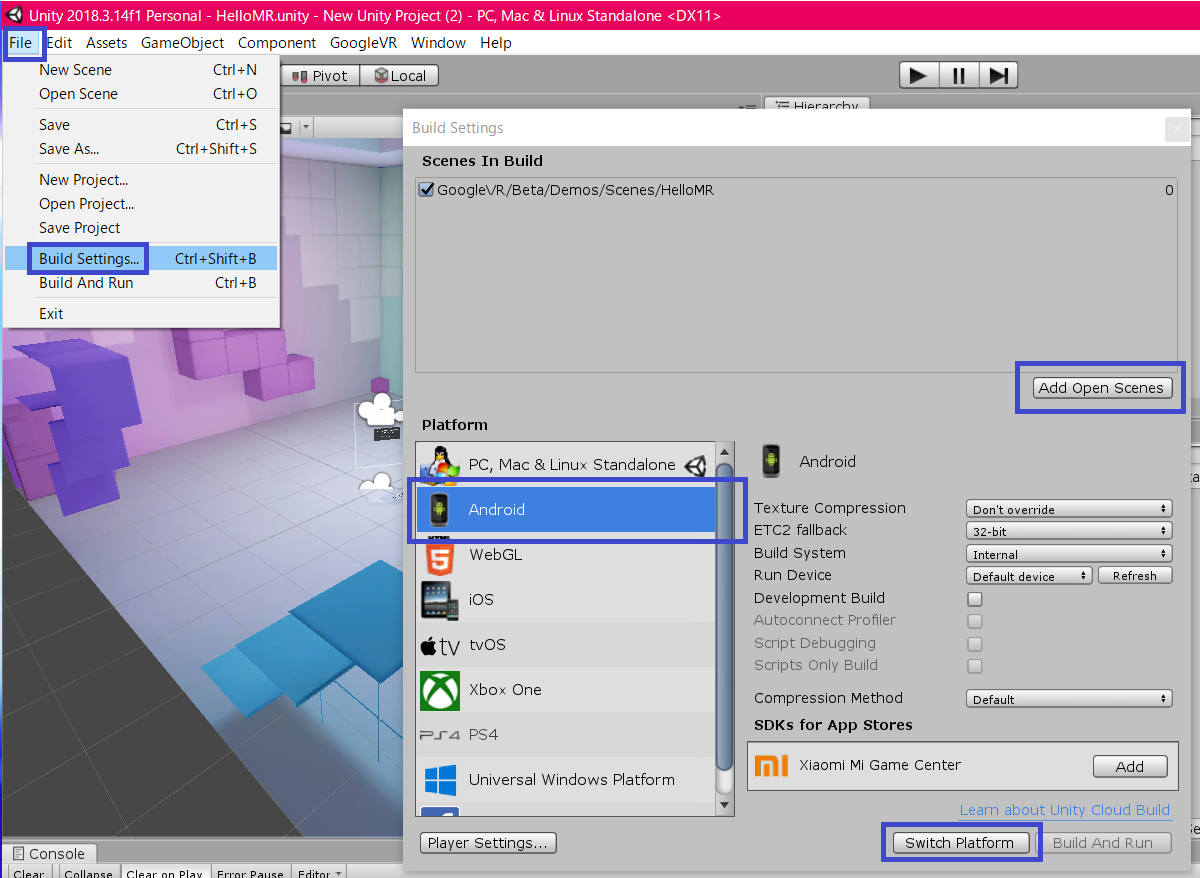Select the PS4 platform icon
Viewport: 1200px width, 878px height.
[x=440, y=735]
